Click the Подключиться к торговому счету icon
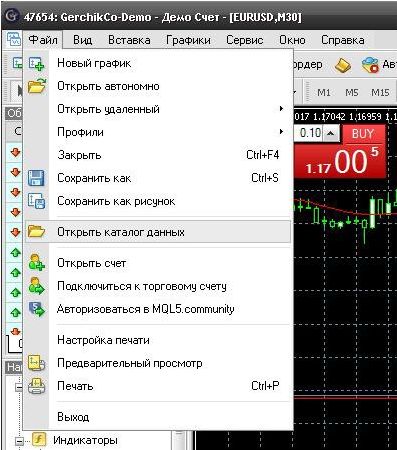Screen dimensions: 397x450 click(x=36, y=286)
